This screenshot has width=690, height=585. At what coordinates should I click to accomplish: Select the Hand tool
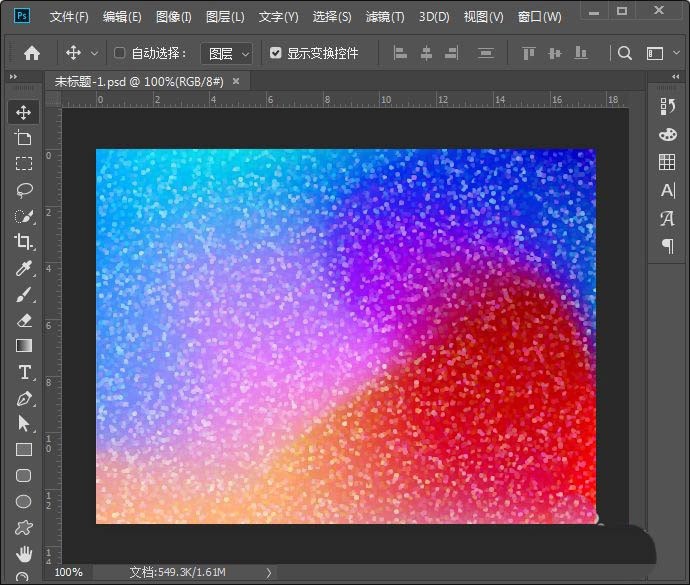pyautogui.click(x=24, y=554)
